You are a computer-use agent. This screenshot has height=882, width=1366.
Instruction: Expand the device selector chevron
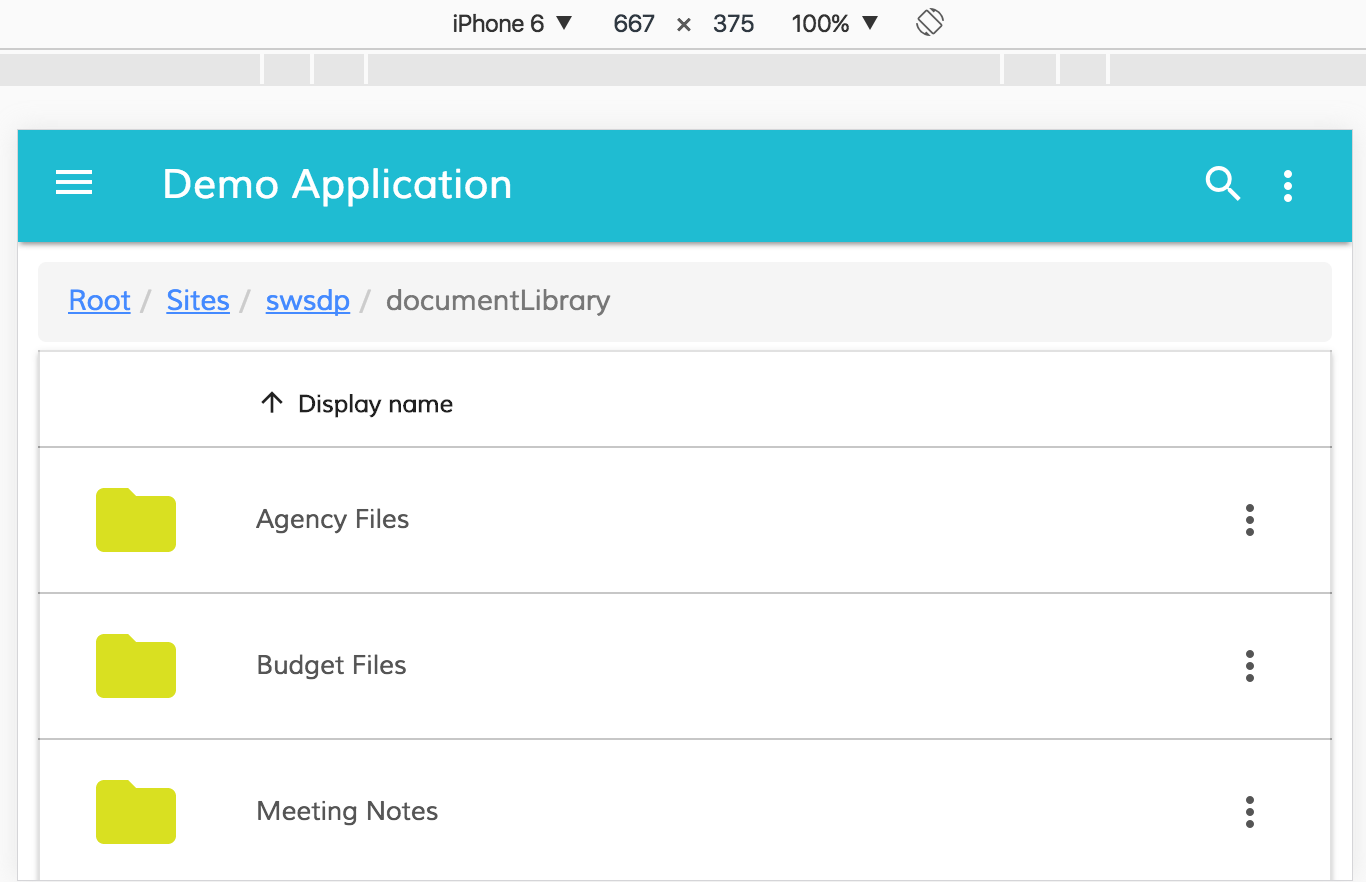tap(566, 23)
